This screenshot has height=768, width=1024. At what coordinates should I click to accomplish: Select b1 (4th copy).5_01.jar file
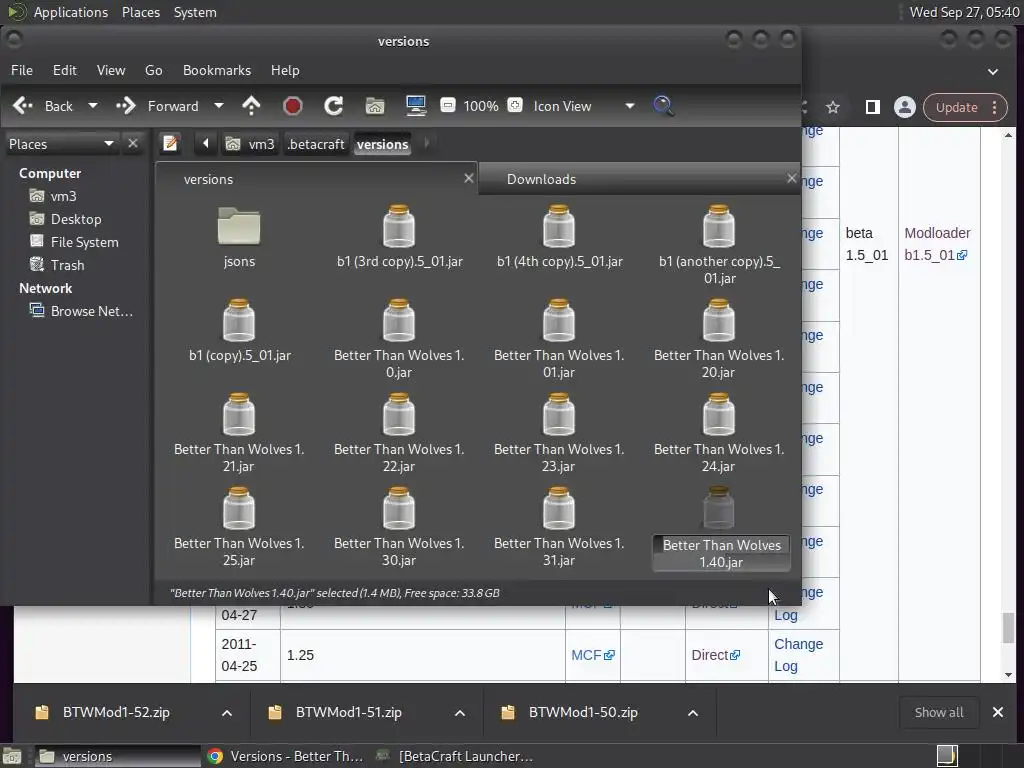pyautogui.click(x=559, y=227)
